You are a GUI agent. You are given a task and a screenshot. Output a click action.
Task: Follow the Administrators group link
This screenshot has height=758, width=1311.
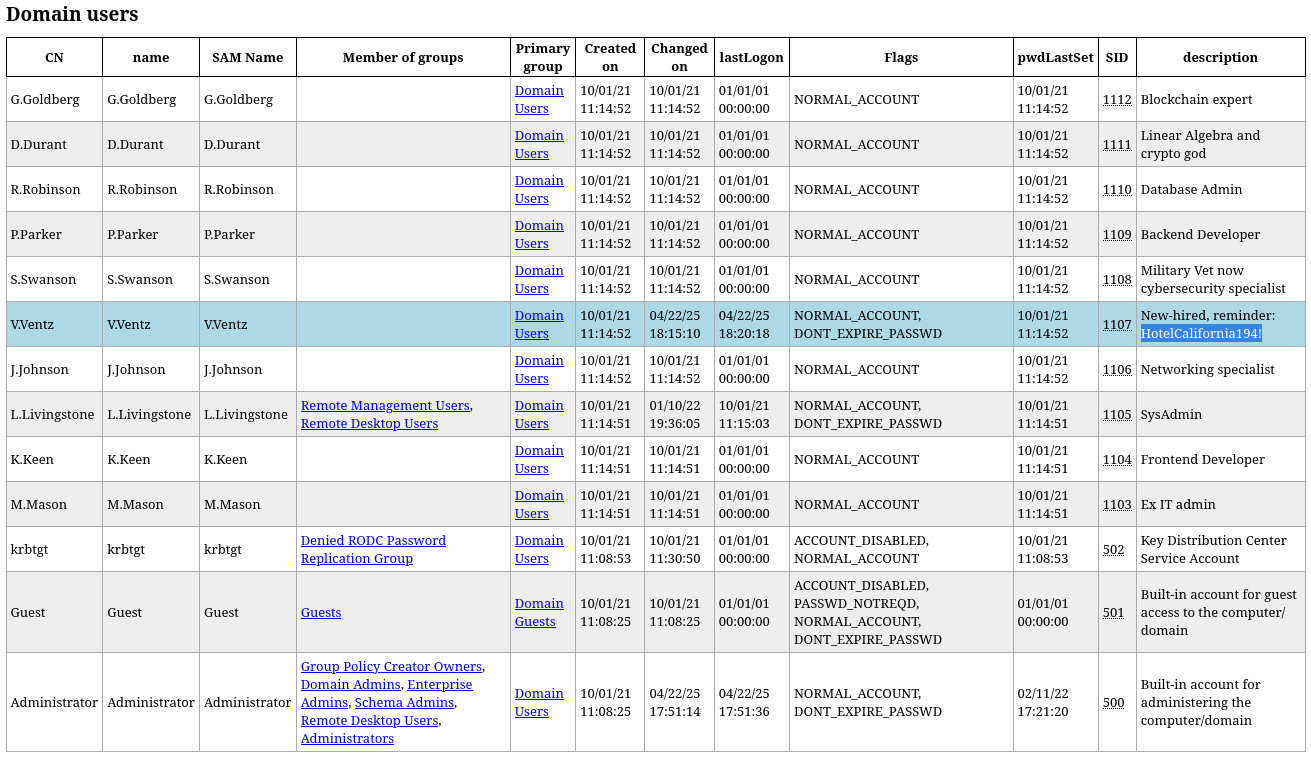click(347, 738)
